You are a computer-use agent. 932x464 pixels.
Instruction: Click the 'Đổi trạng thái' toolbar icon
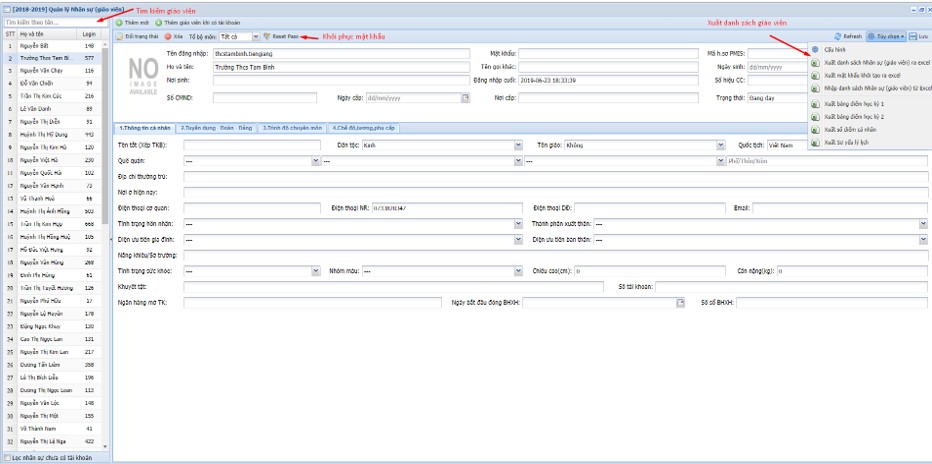120,36
